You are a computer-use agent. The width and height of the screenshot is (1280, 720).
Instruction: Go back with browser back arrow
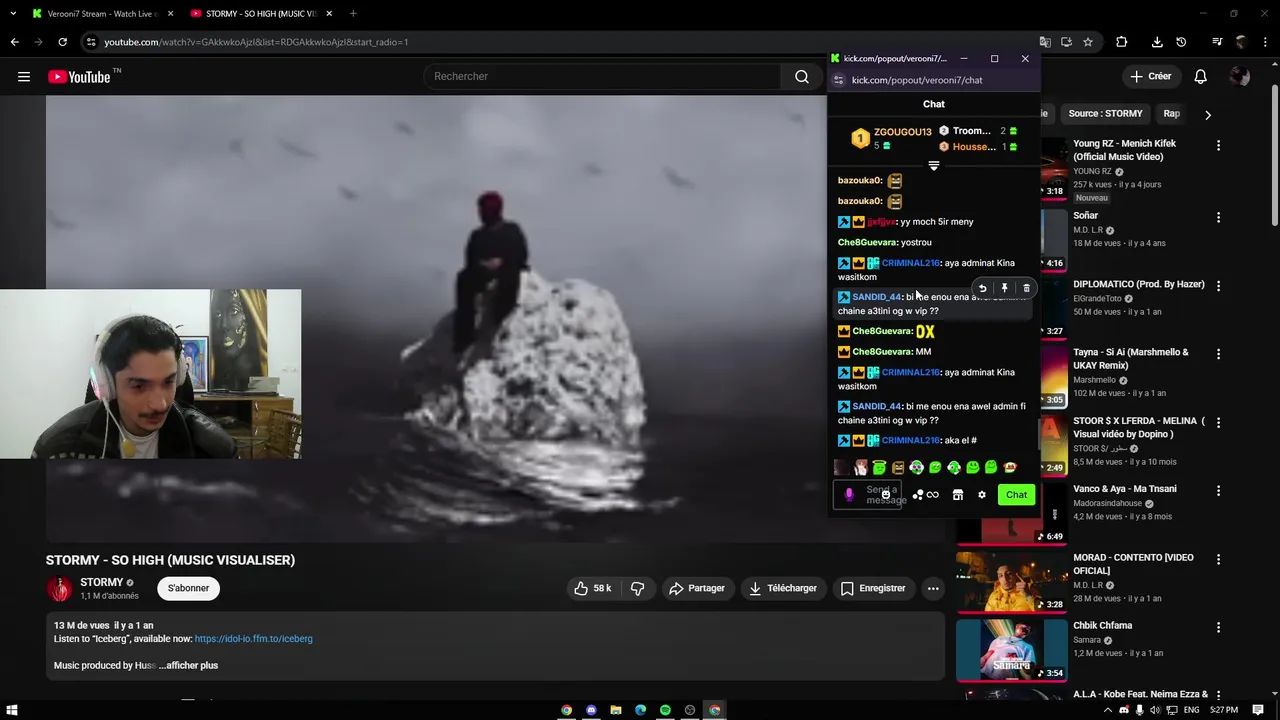pyautogui.click(x=14, y=42)
